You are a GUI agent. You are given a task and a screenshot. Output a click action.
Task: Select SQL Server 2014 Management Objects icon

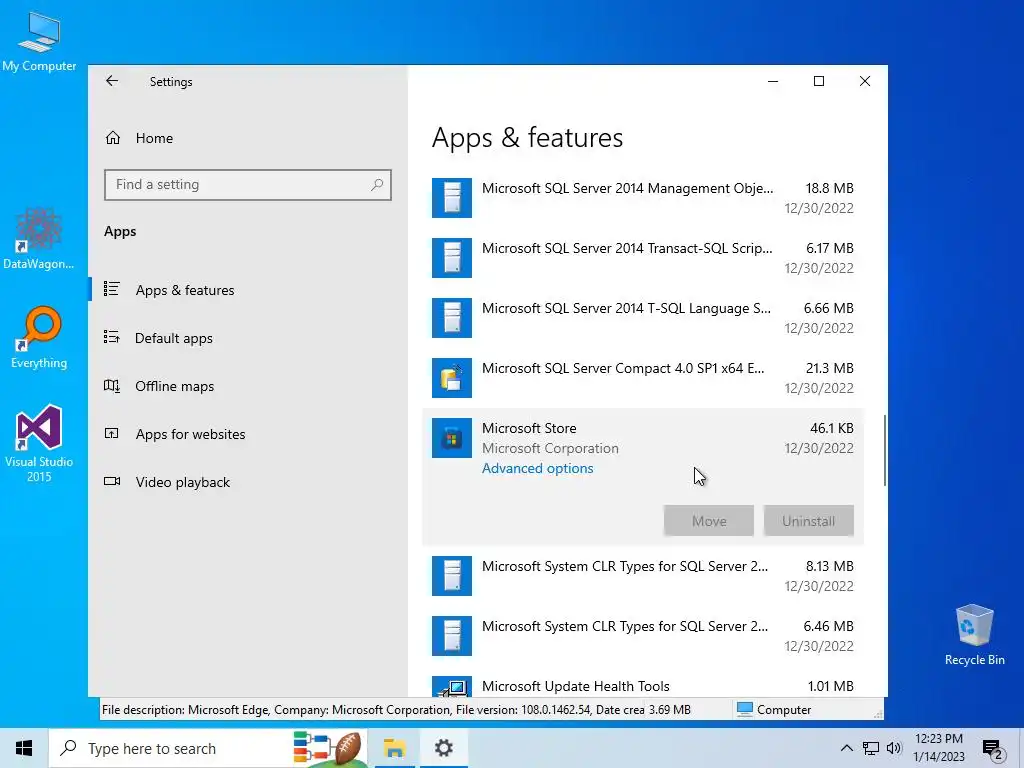(452, 198)
